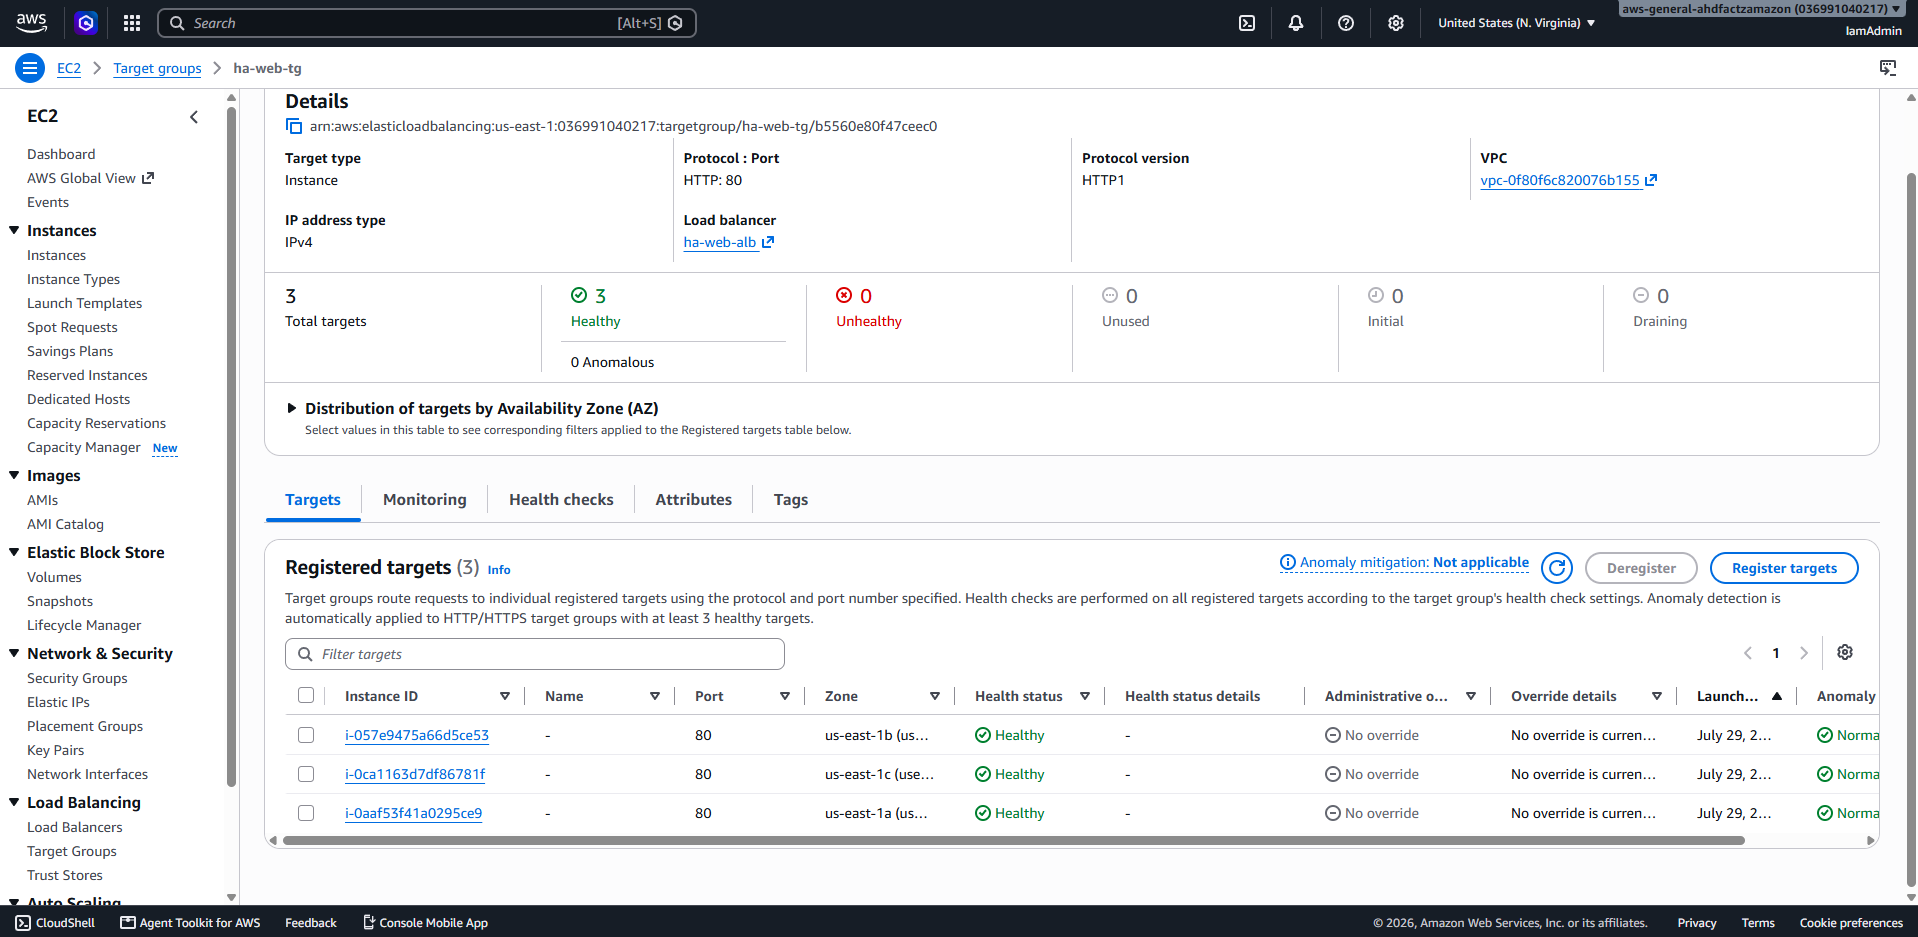The image size is (1918, 937).
Task: Select checkbox for i-0aaf53f41a0295ce9
Action: [306, 813]
